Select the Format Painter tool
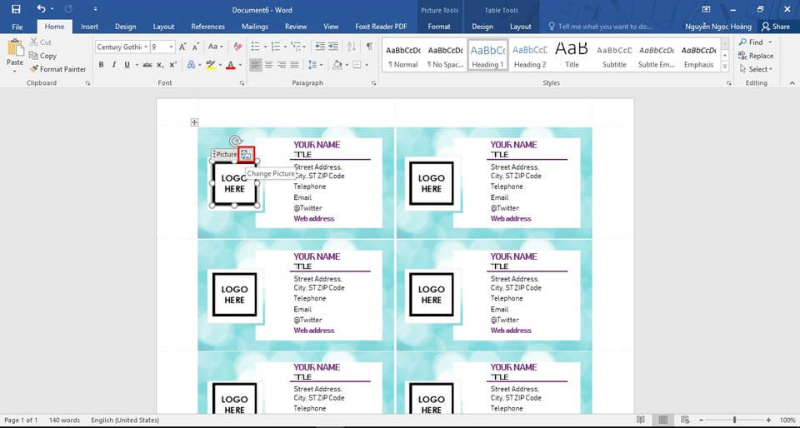Image resolution: width=800 pixels, height=428 pixels. pyautogui.click(x=57, y=69)
